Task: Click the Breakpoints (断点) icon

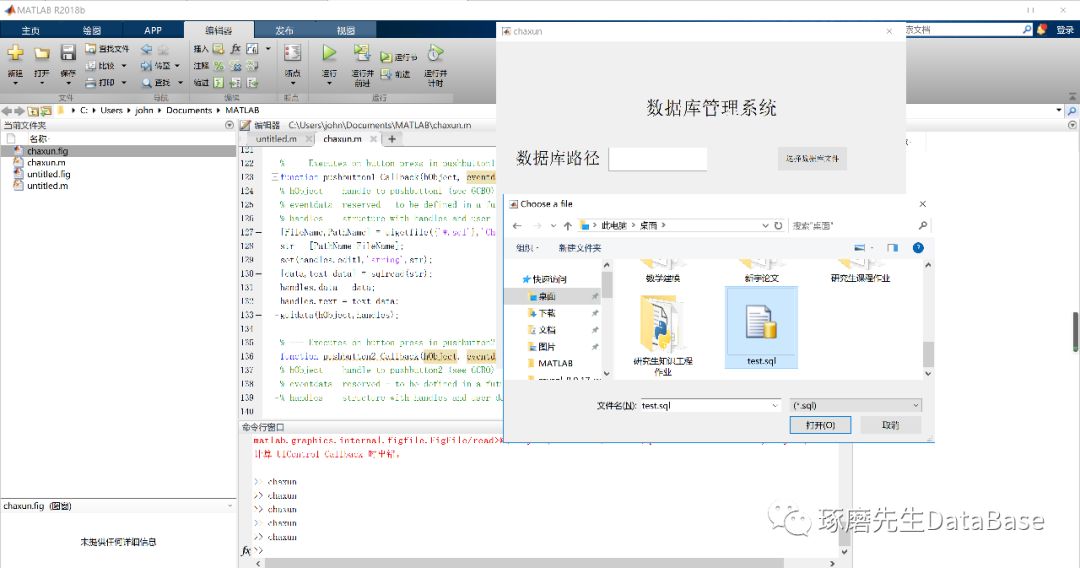Action: [293, 53]
